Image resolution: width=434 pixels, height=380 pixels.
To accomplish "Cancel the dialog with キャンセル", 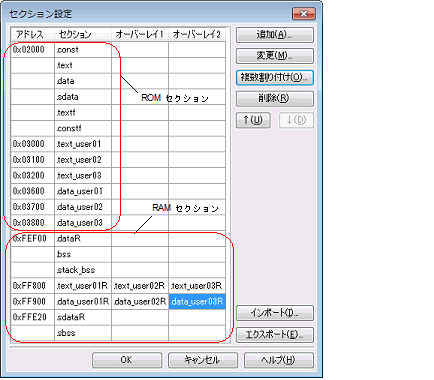I will coord(203,360).
